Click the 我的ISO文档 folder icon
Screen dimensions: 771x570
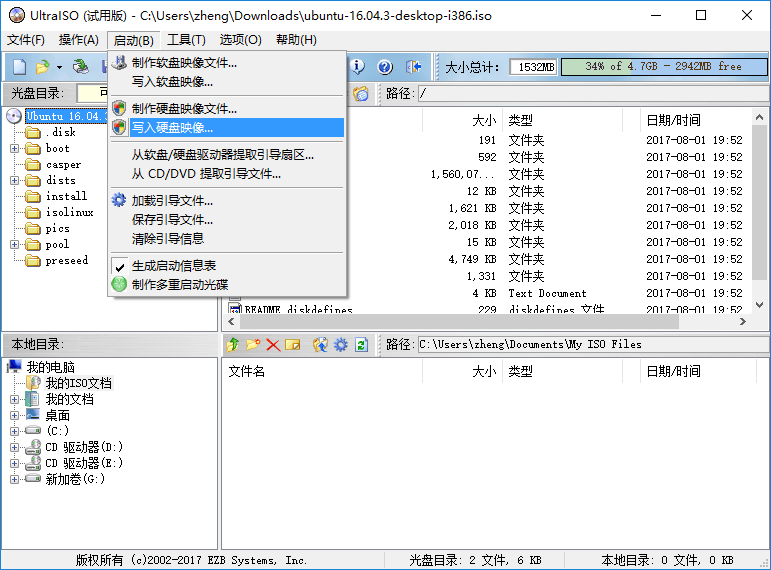point(33,383)
